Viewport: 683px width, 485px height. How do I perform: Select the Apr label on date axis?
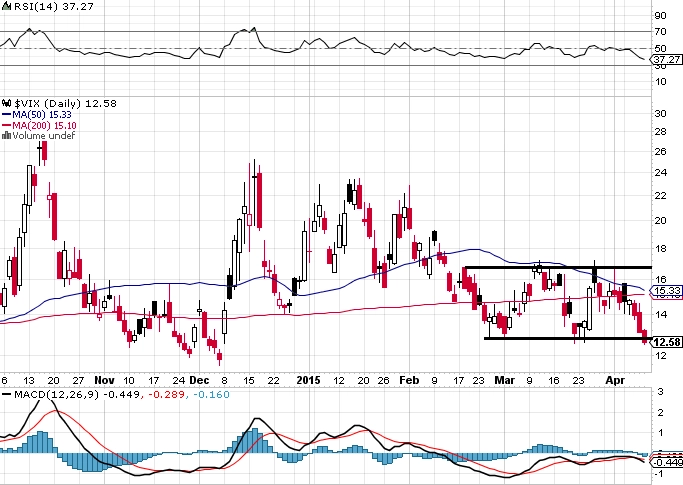(615, 380)
